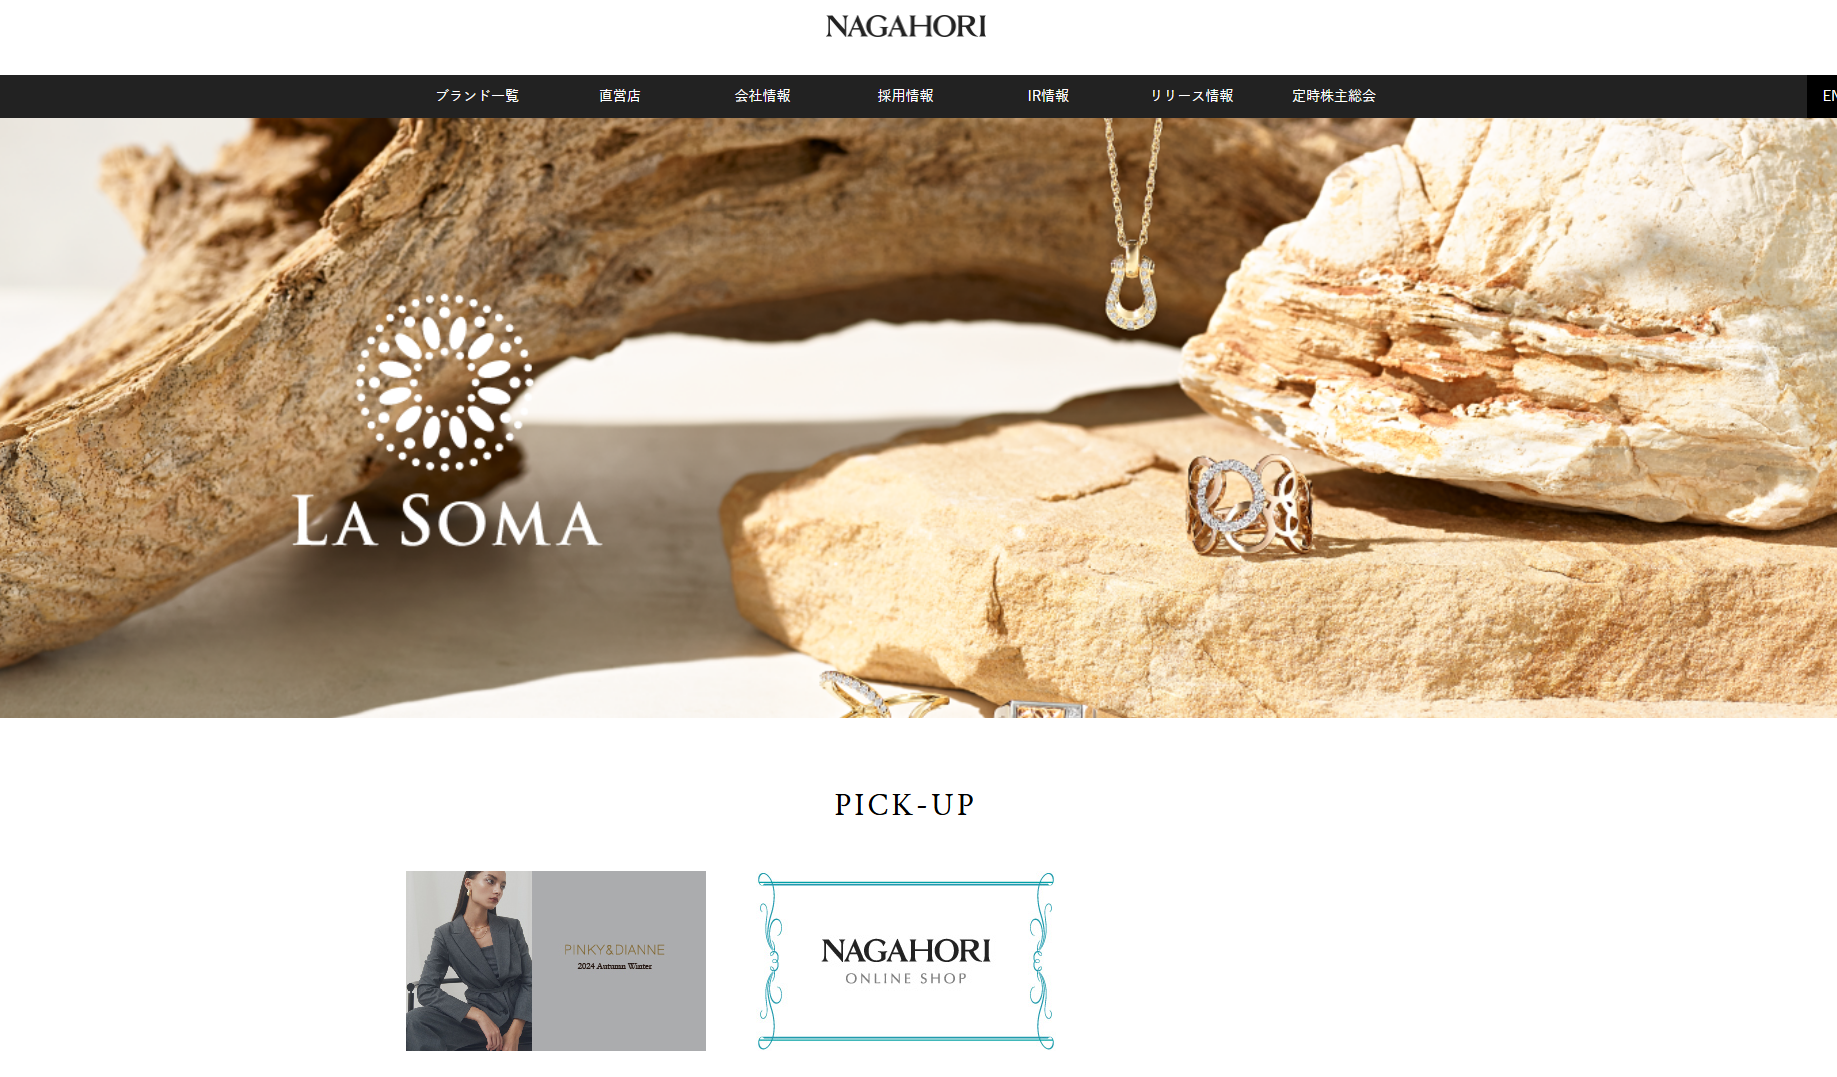Image resolution: width=1837 pixels, height=1077 pixels.
Task: Click the diamond circle ring on rock
Action: coord(1248,505)
